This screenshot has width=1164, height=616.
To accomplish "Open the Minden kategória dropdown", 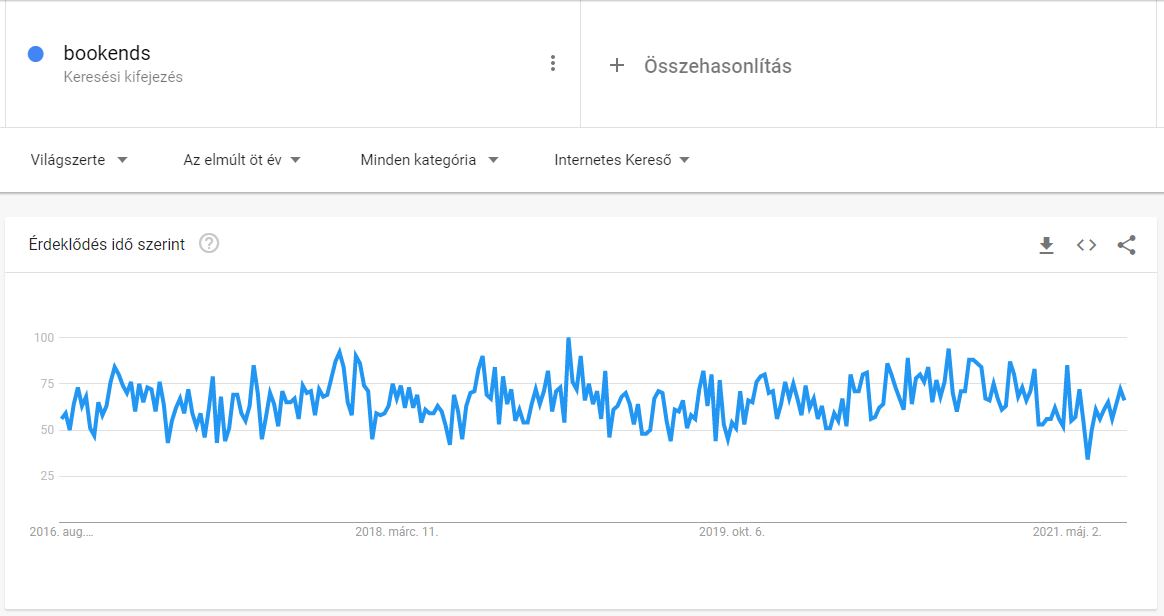I will [x=429, y=160].
